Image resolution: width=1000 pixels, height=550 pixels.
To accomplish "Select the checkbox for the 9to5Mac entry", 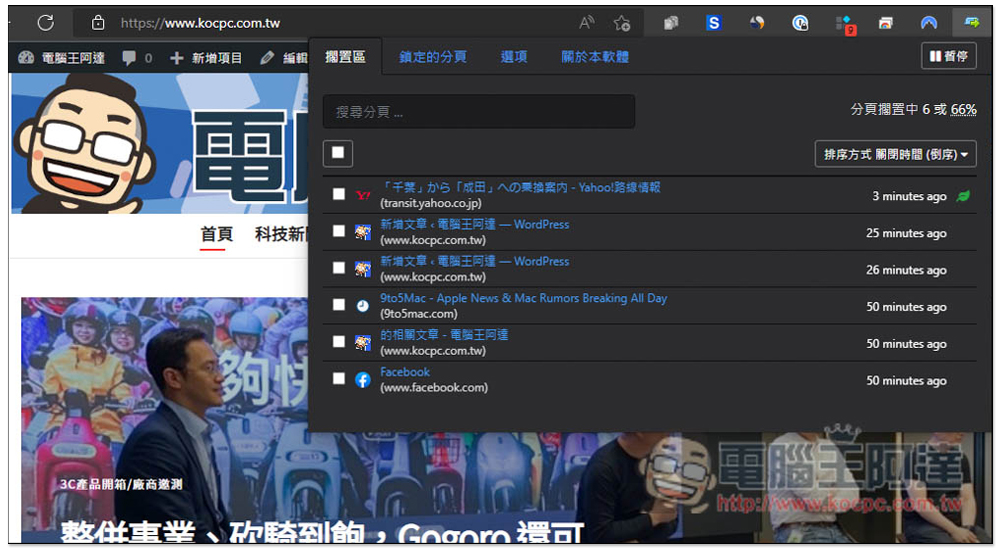I will [x=339, y=305].
